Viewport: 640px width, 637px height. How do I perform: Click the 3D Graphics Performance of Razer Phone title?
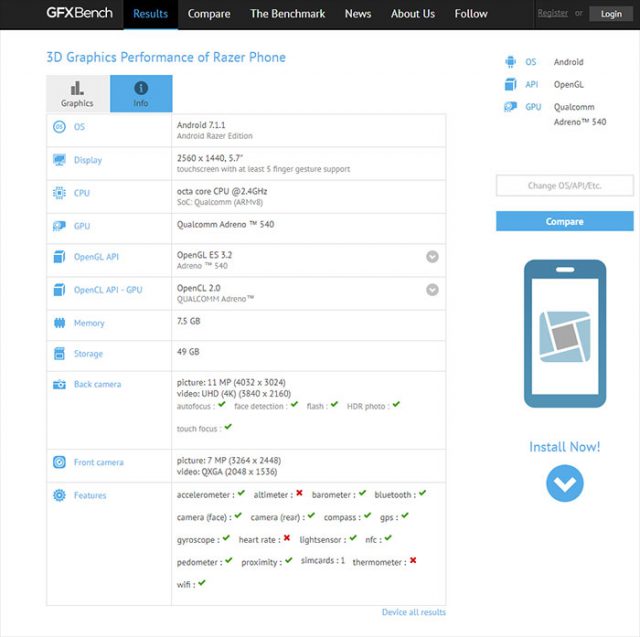tap(166, 57)
